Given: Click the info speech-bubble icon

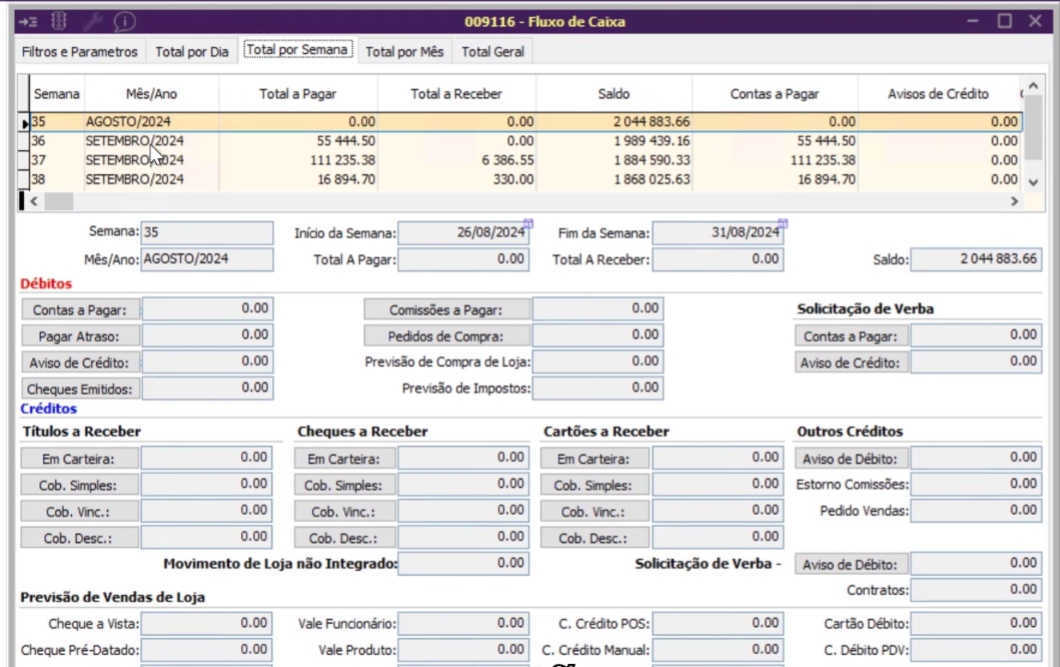Looking at the screenshot, I should click(x=124, y=22).
